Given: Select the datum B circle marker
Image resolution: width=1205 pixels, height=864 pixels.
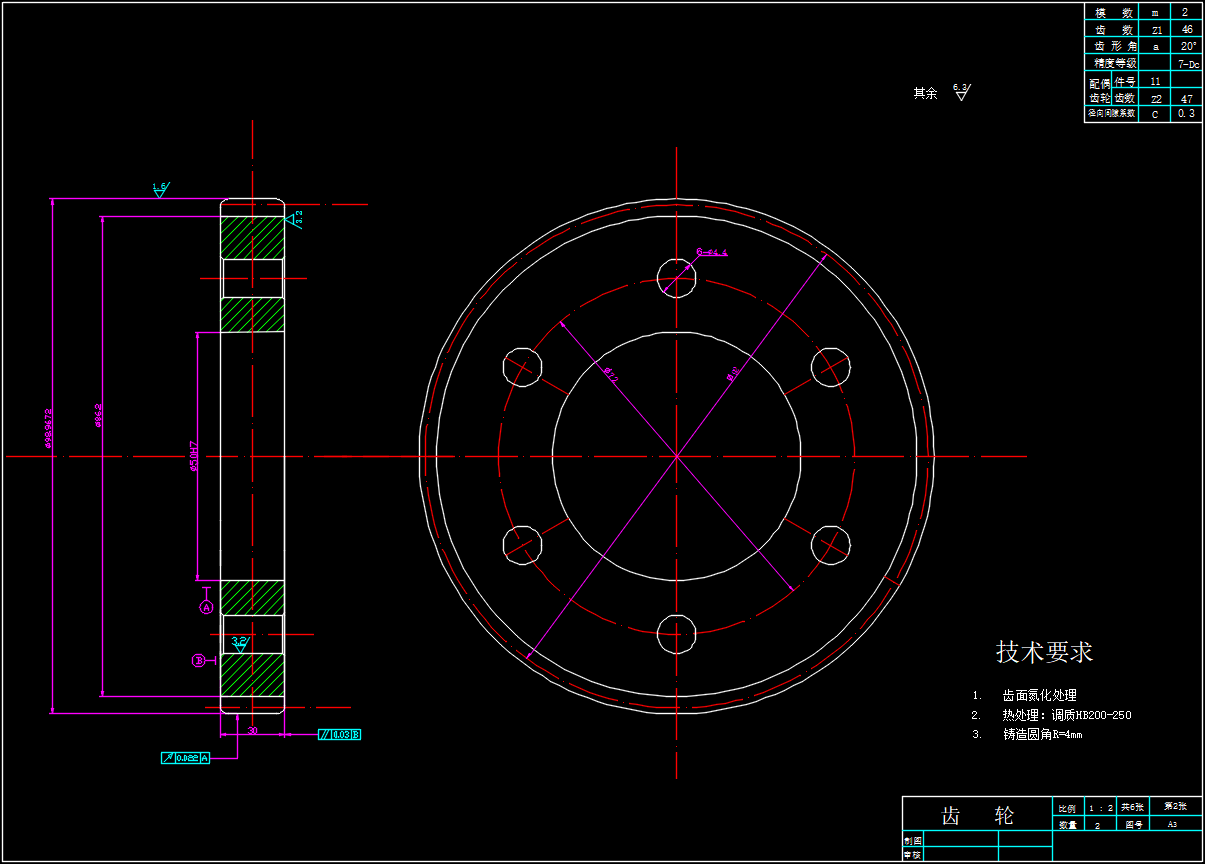Looking at the screenshot, I should click(x=199, y=661).
